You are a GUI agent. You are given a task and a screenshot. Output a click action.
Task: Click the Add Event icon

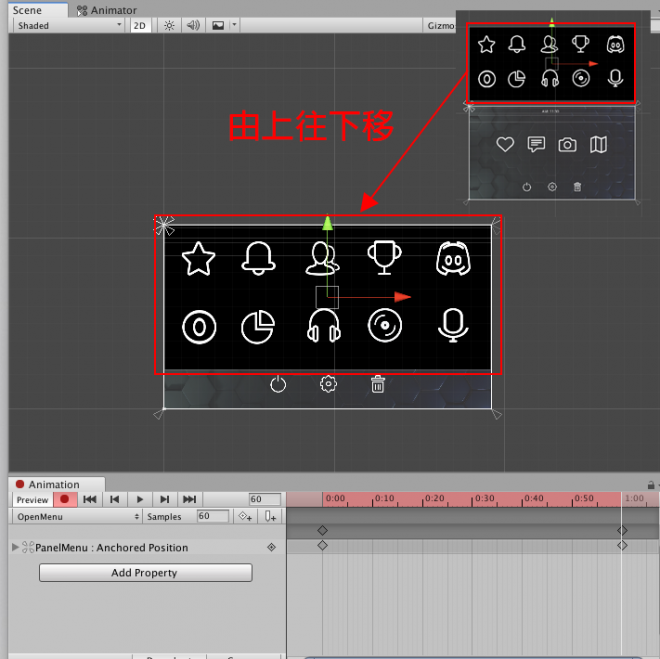pyautogui.click(x=270, y=517)
